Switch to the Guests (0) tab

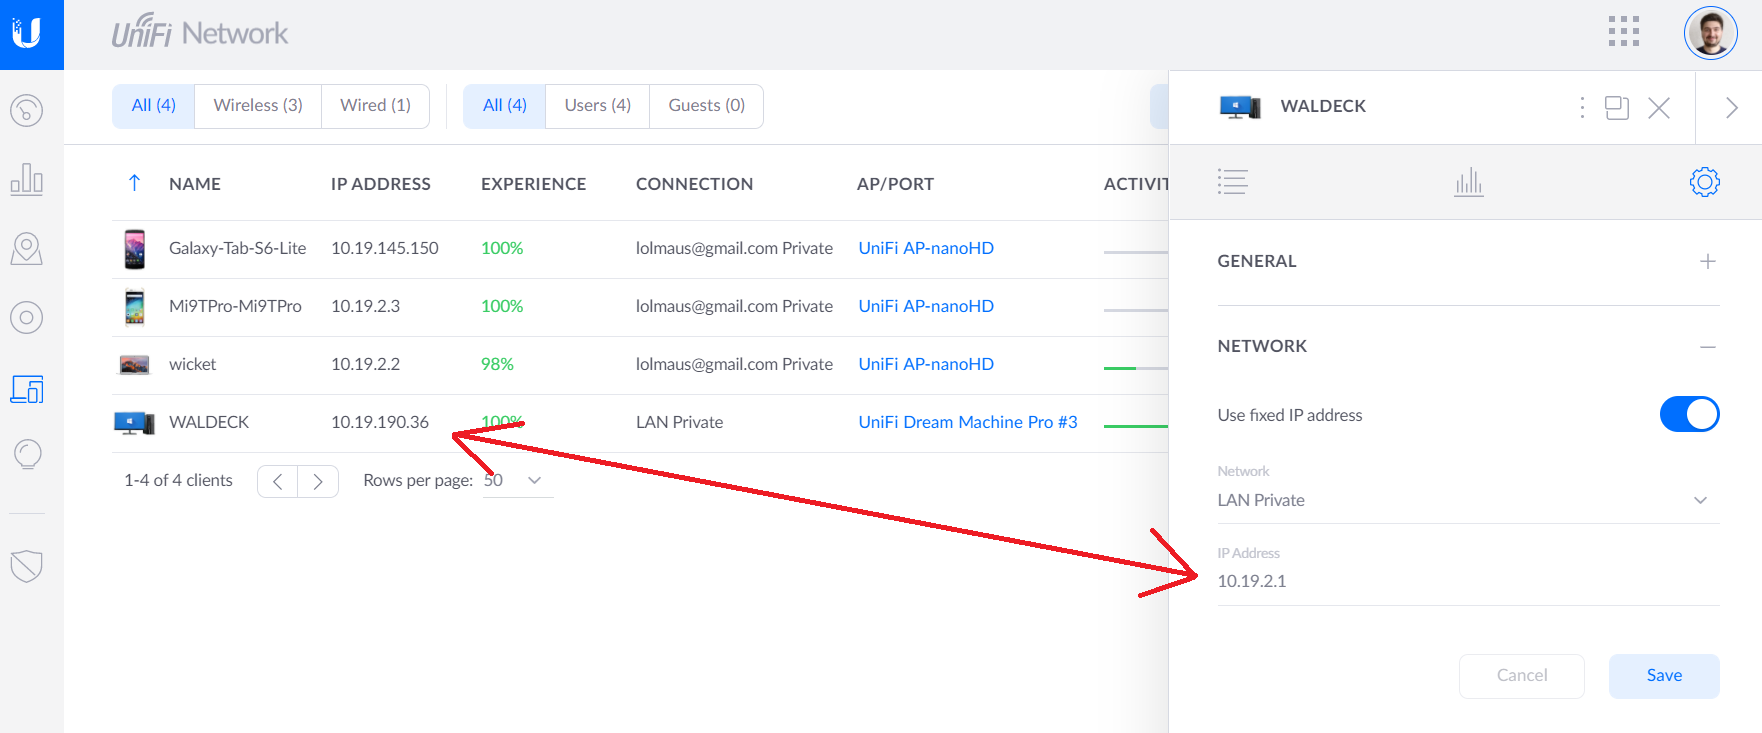tap(706, 106)
